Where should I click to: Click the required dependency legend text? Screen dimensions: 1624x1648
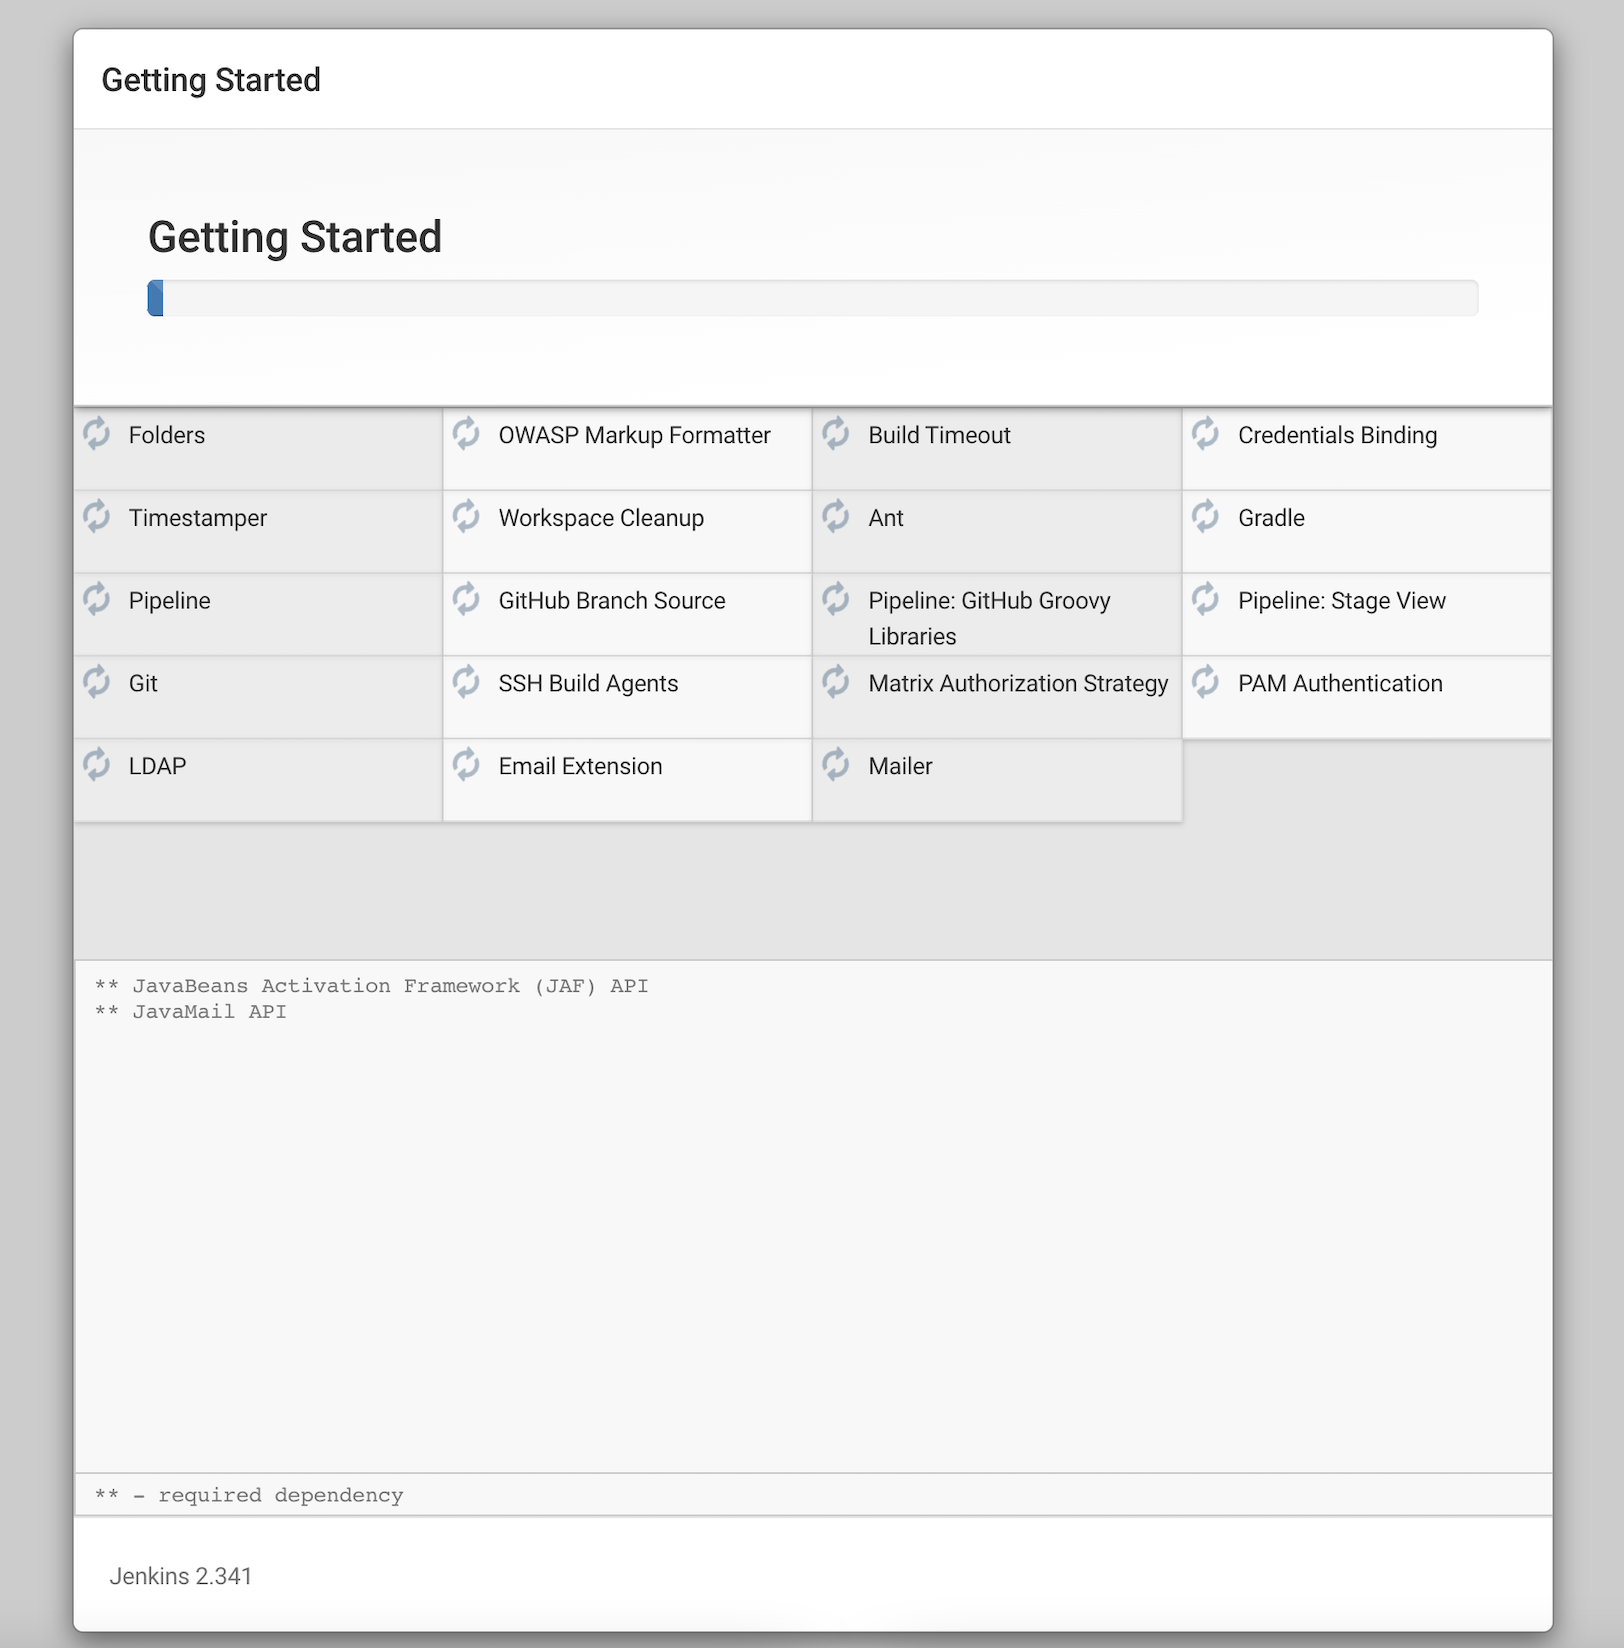(249, 1496)
